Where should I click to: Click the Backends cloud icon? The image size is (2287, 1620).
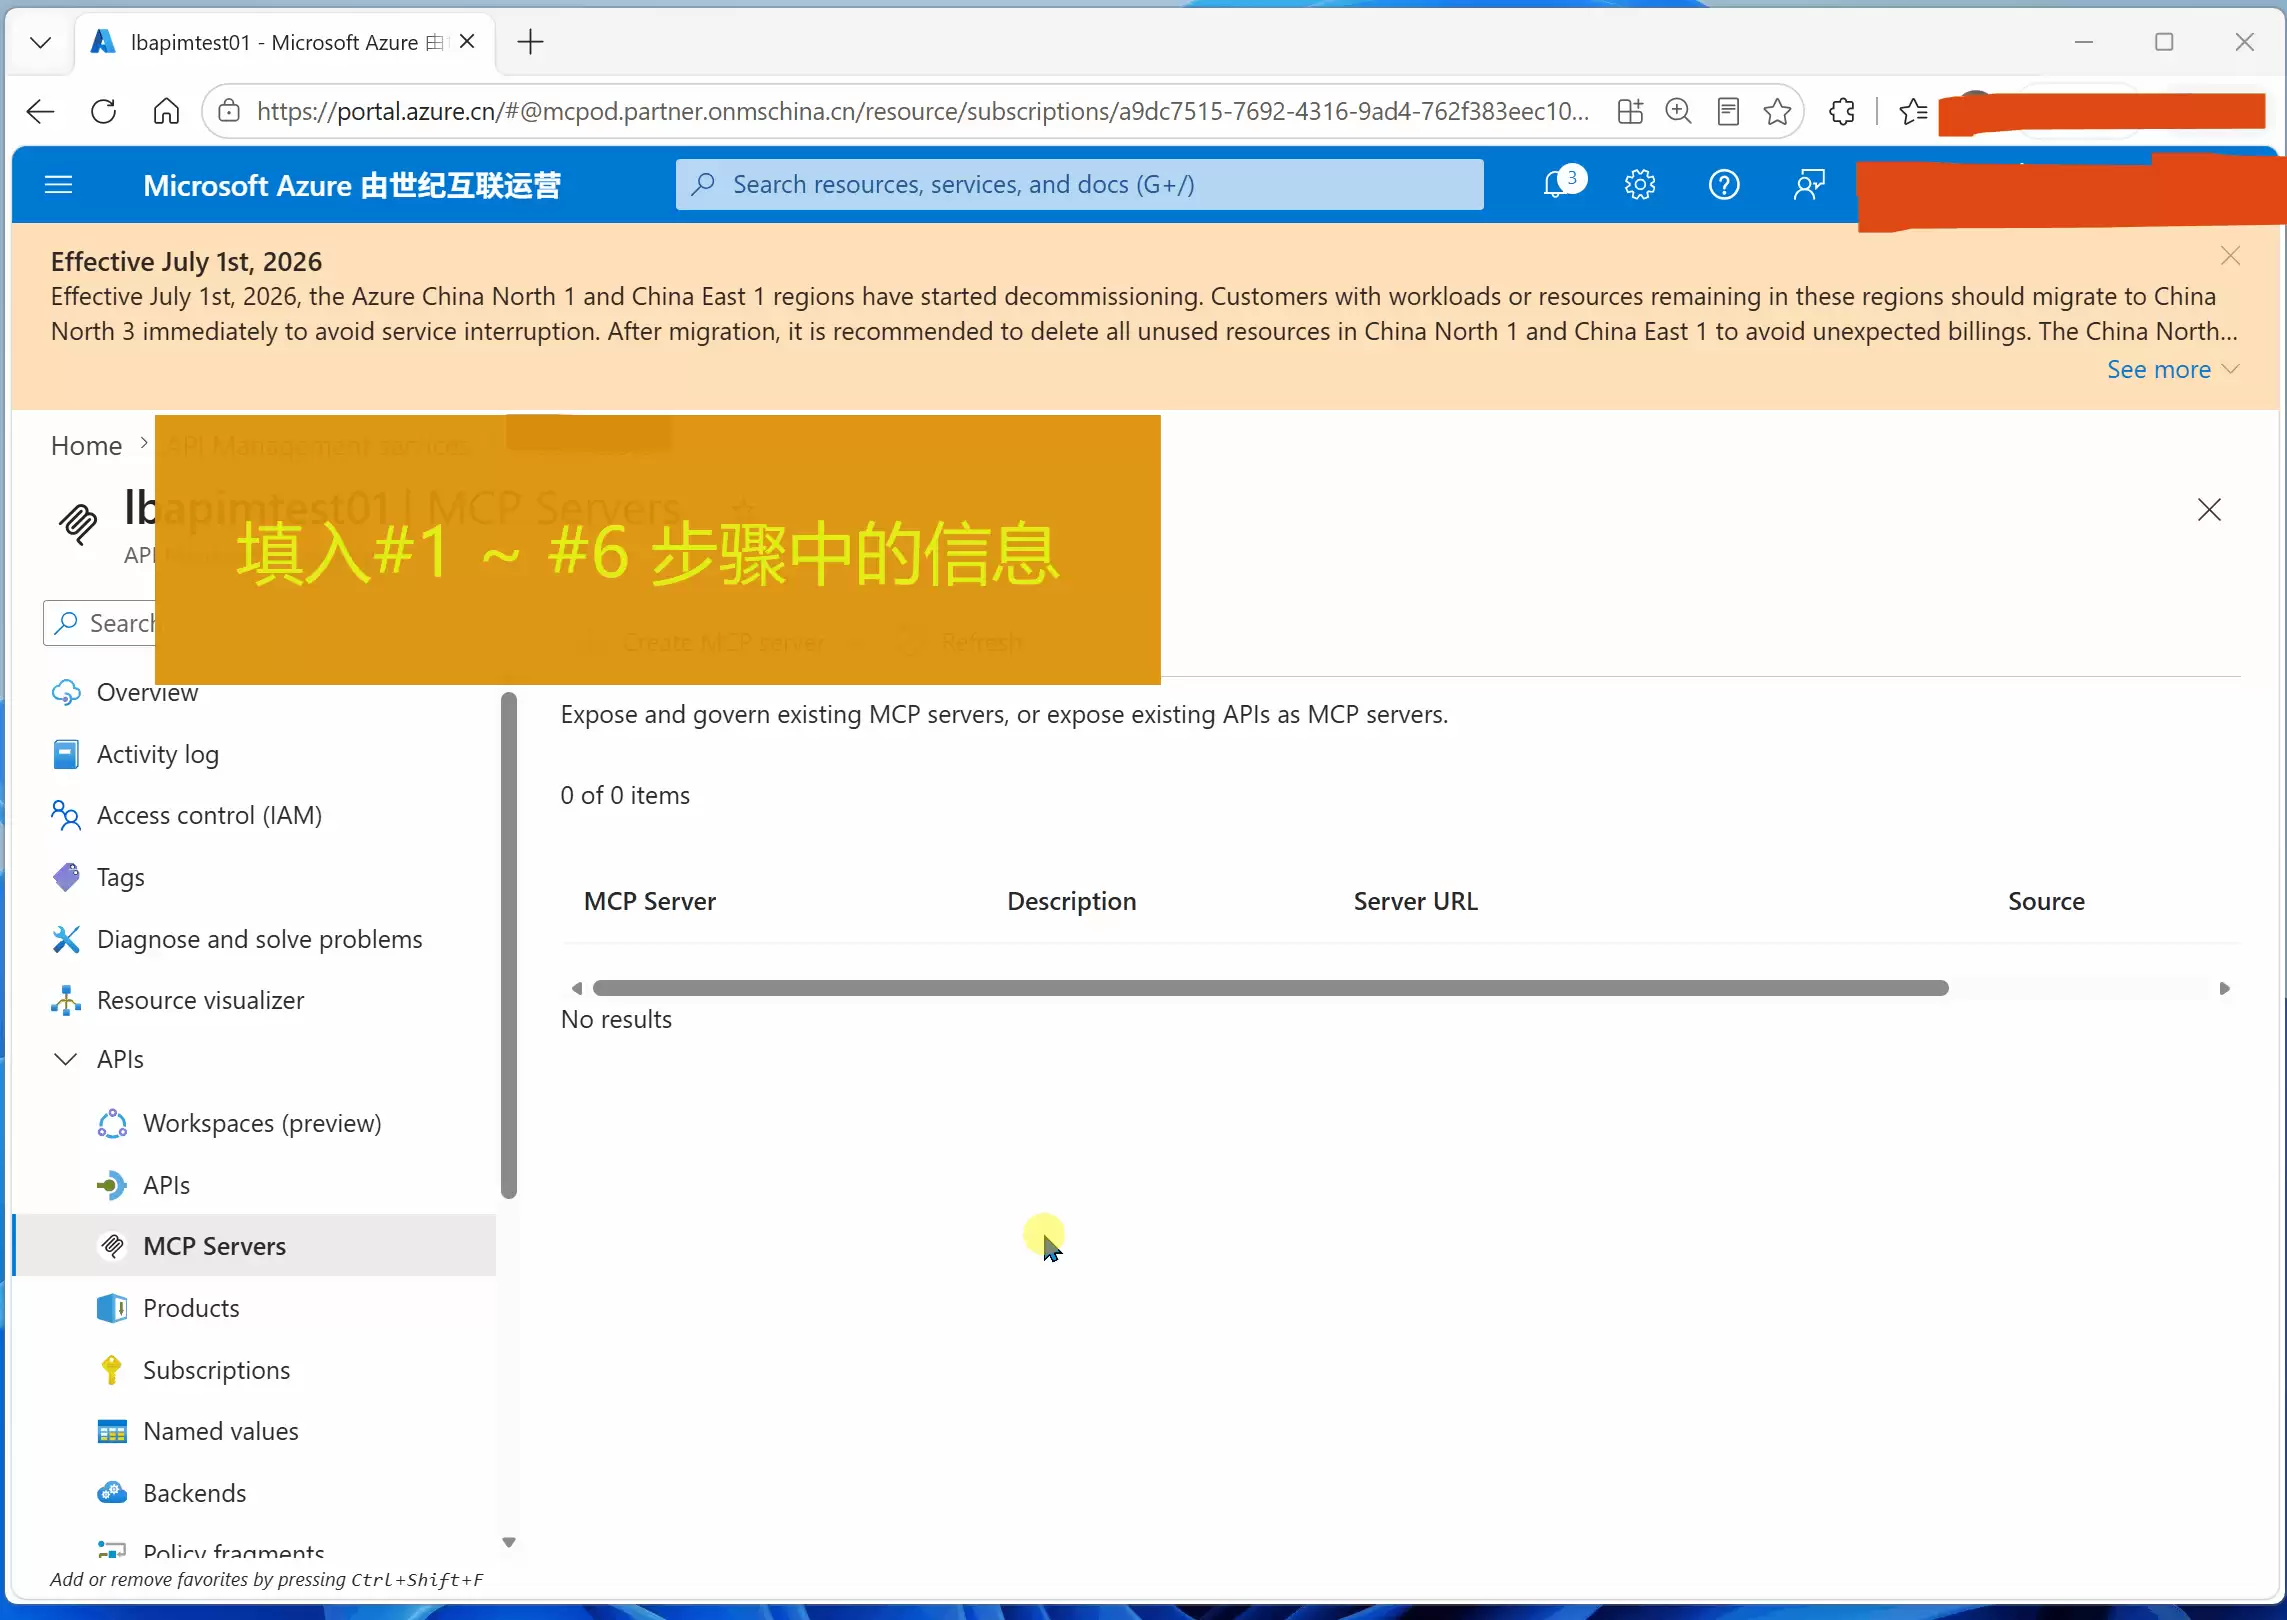tap(112, 1493)
